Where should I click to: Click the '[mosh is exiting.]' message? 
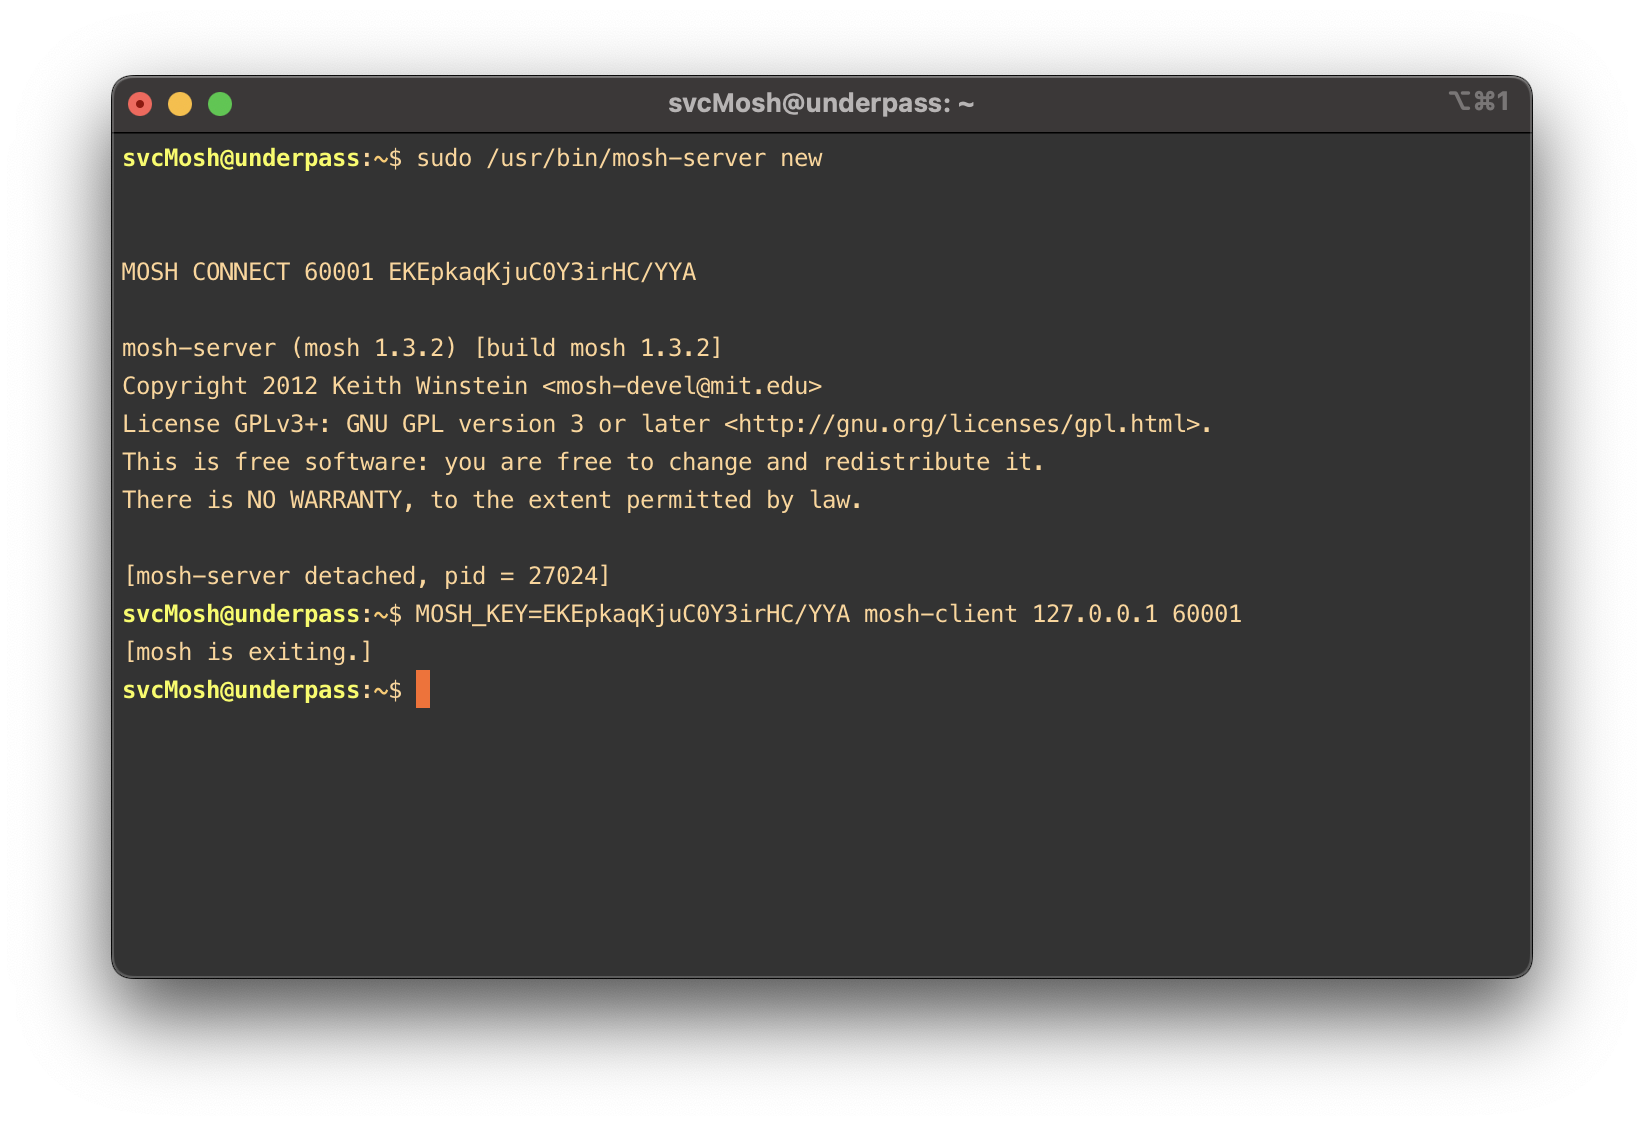pyautogui.click(x=247, y=652)
